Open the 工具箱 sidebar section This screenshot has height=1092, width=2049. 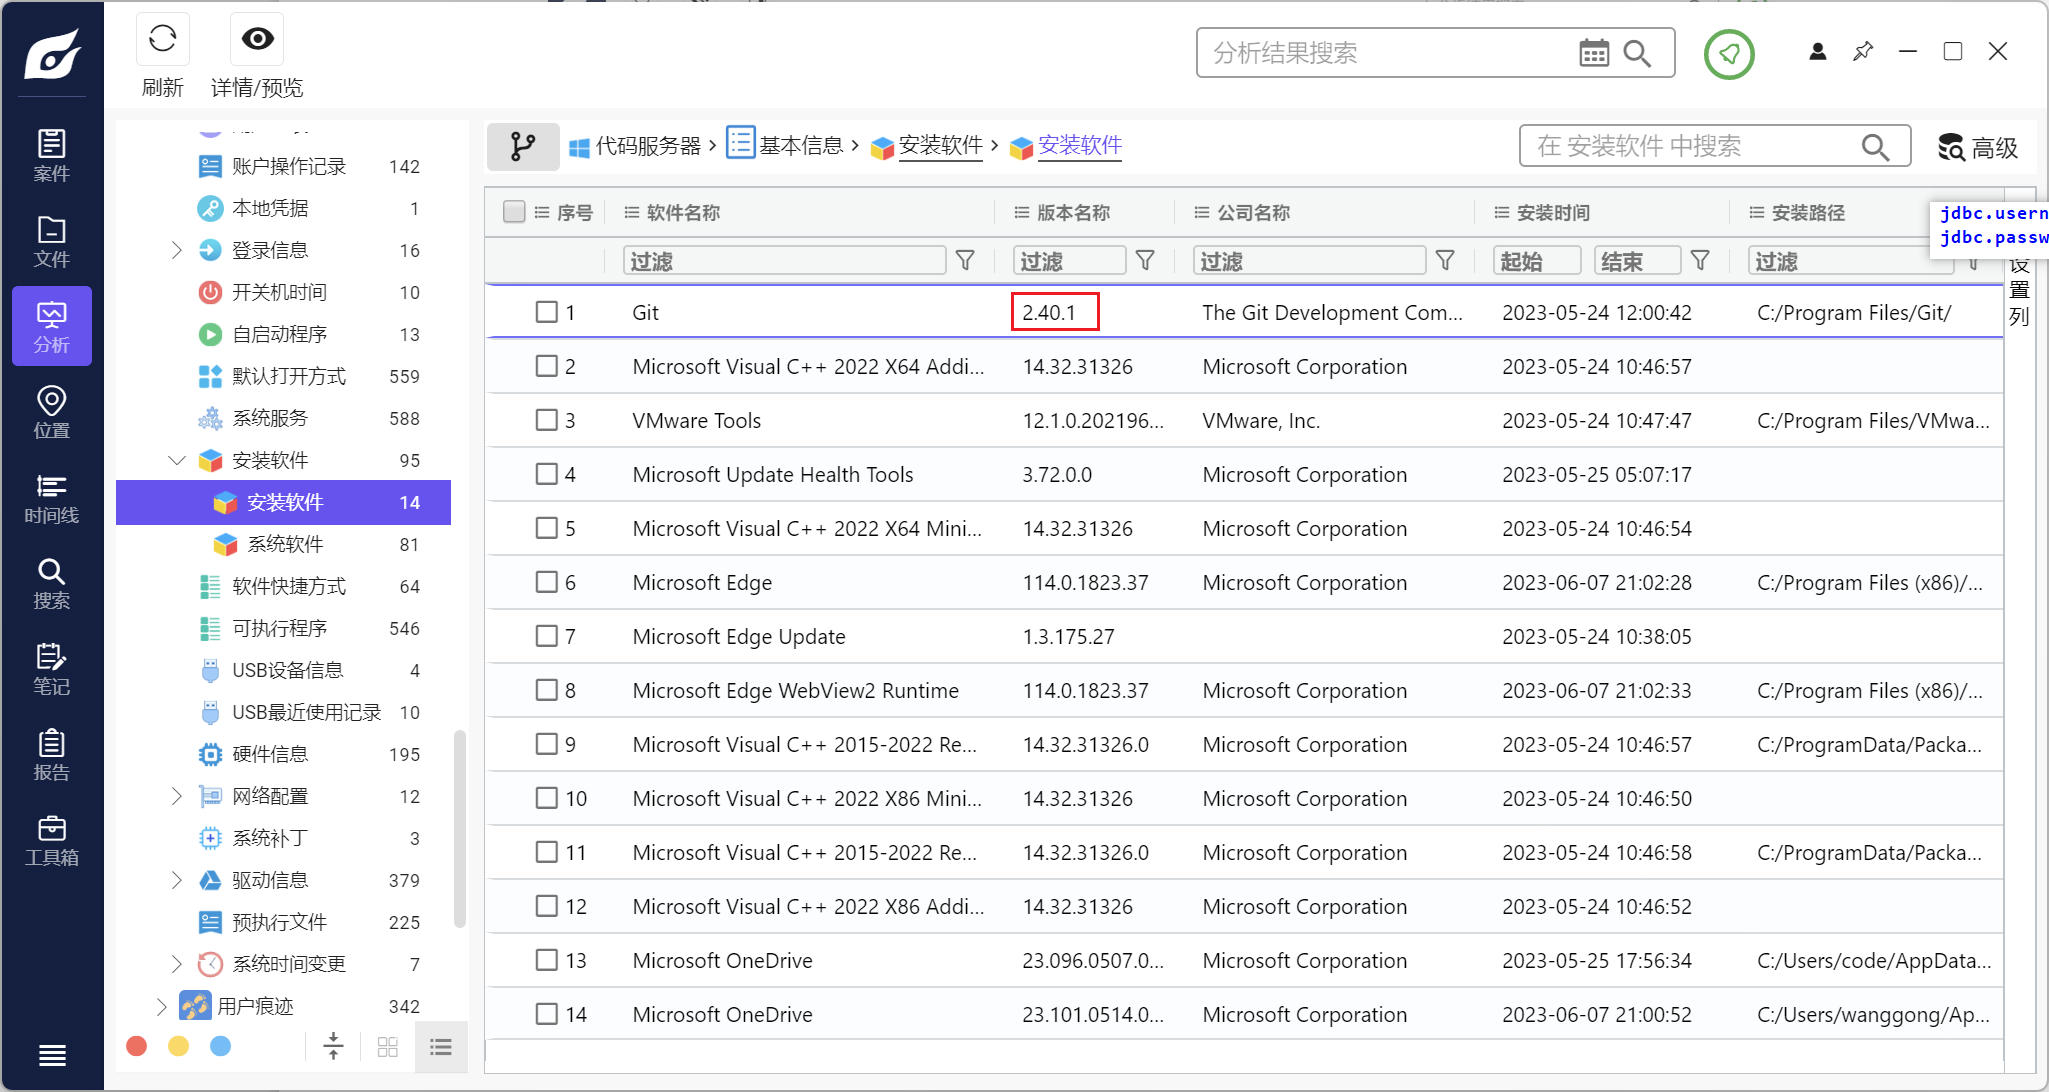(52, 839)
